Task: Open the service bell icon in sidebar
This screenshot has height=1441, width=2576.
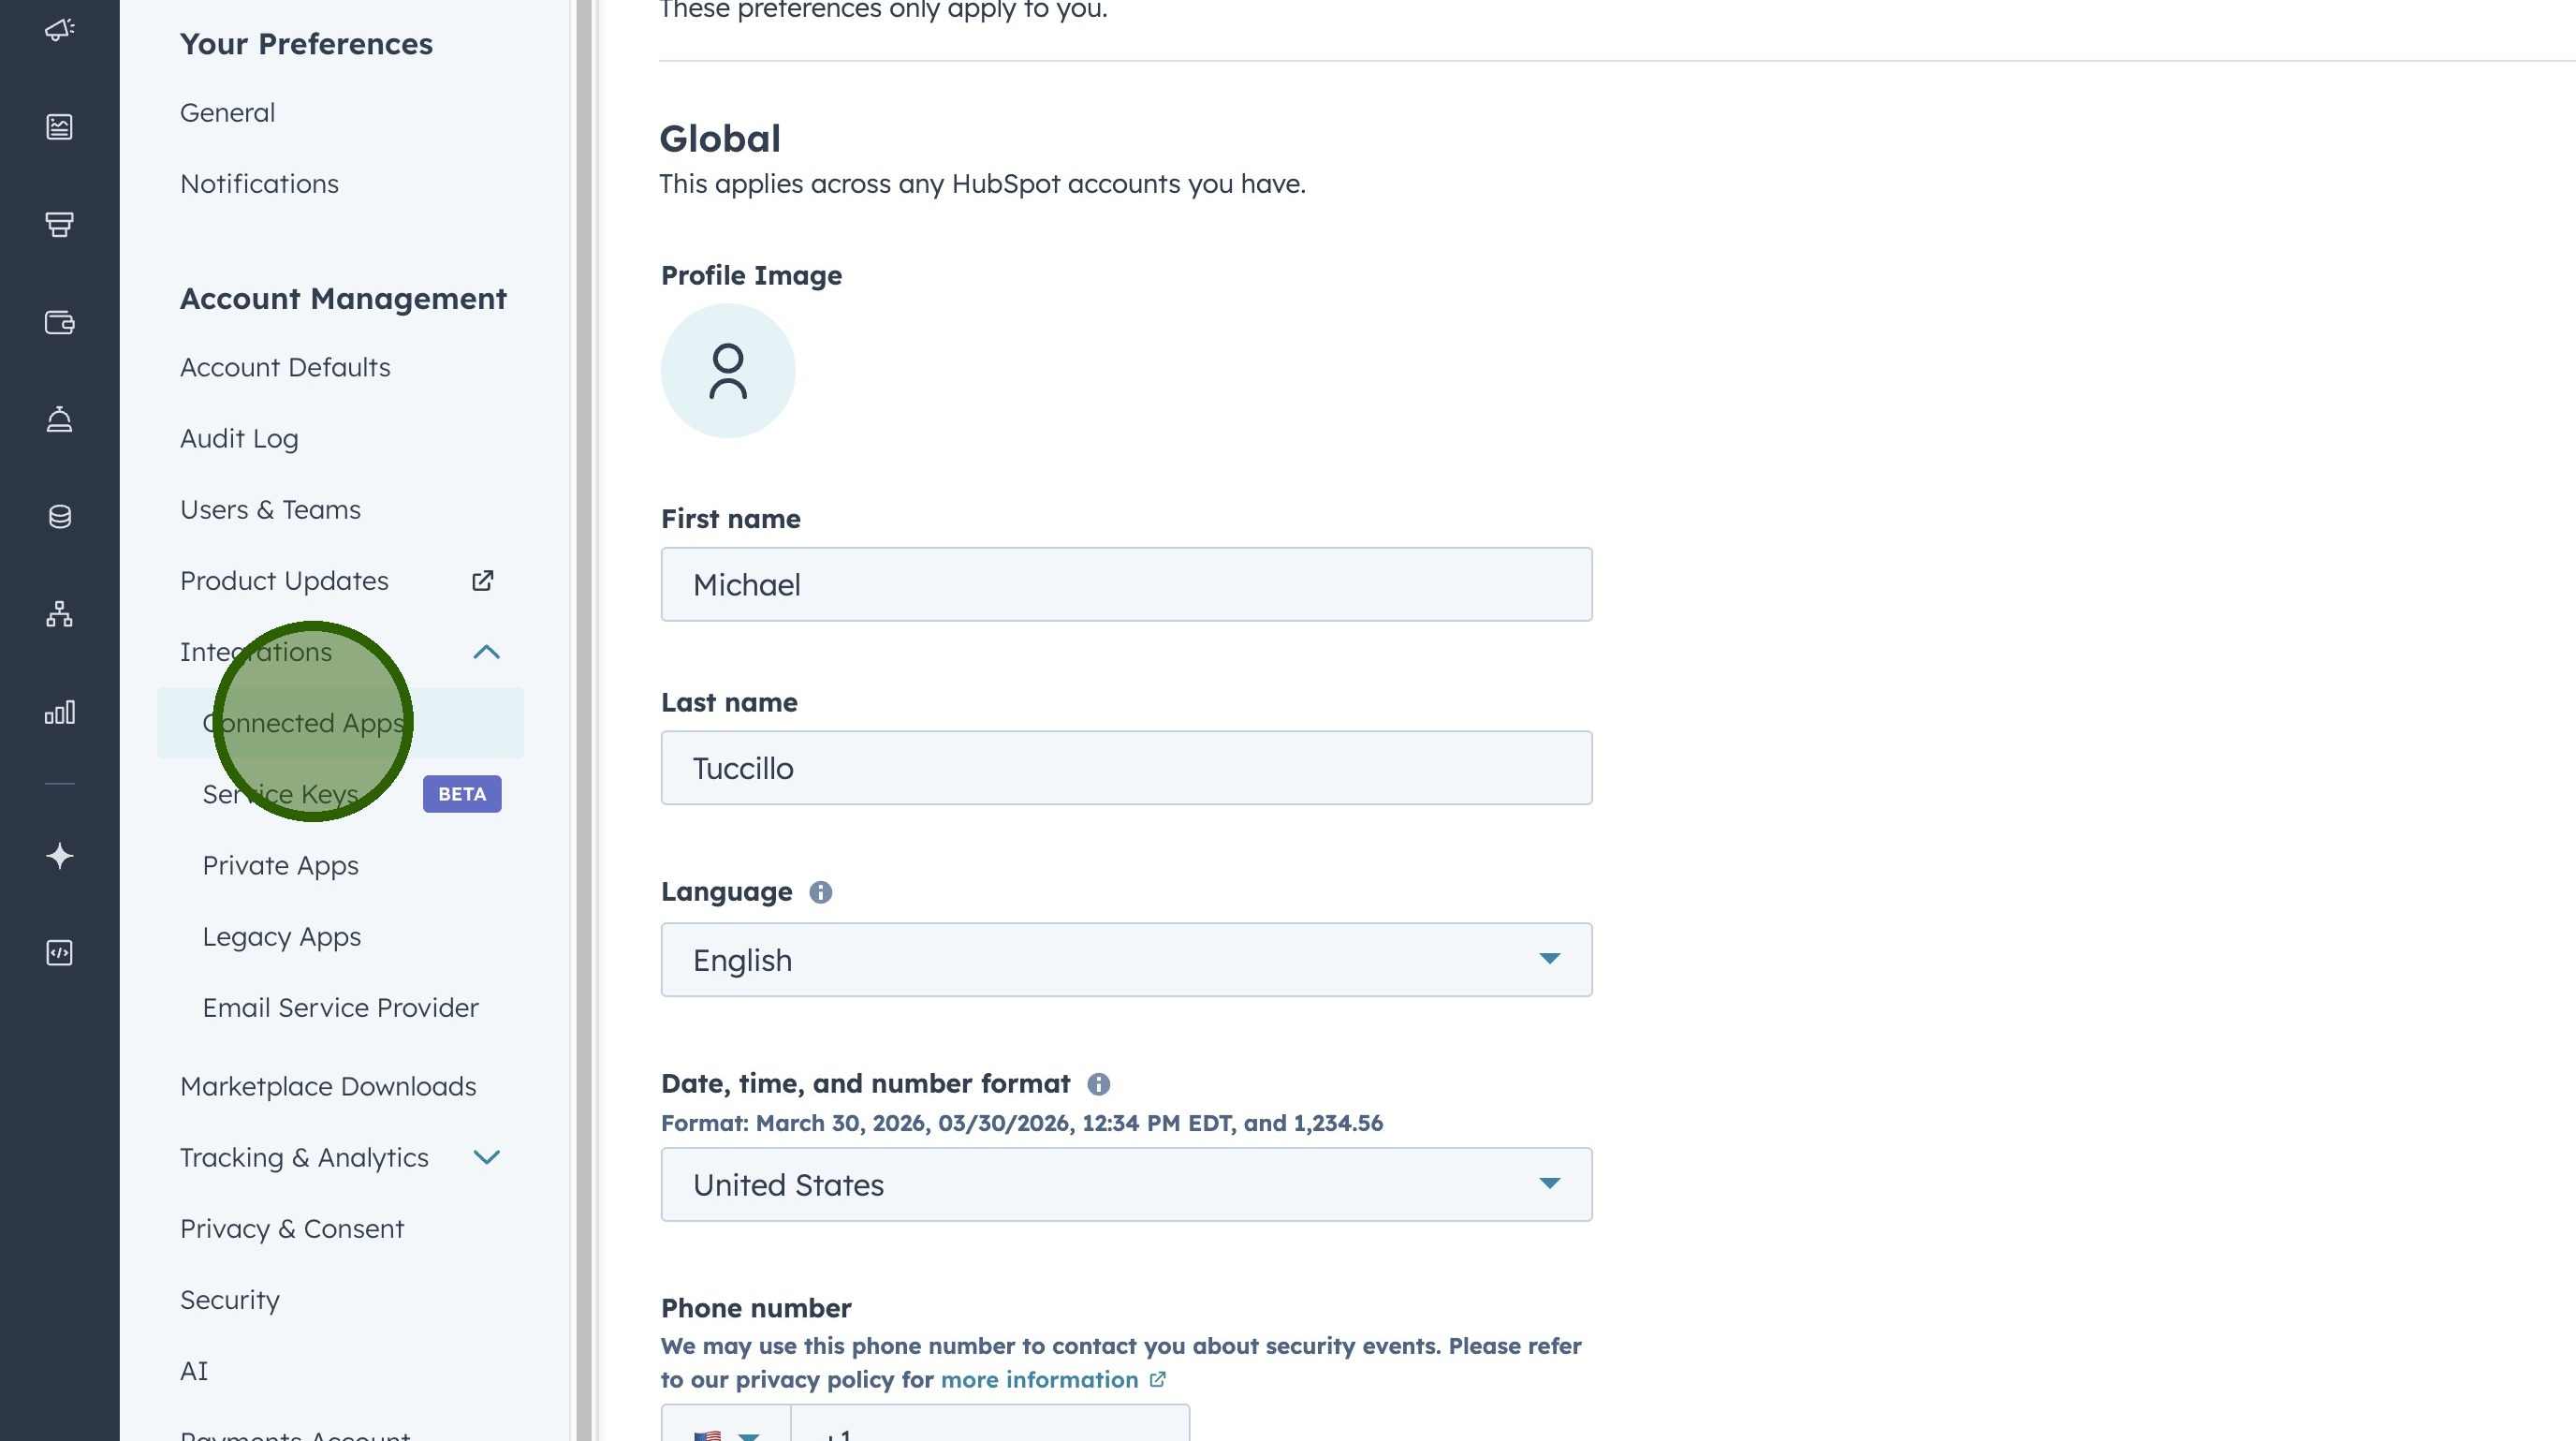Action: click(x=59, y=419)
